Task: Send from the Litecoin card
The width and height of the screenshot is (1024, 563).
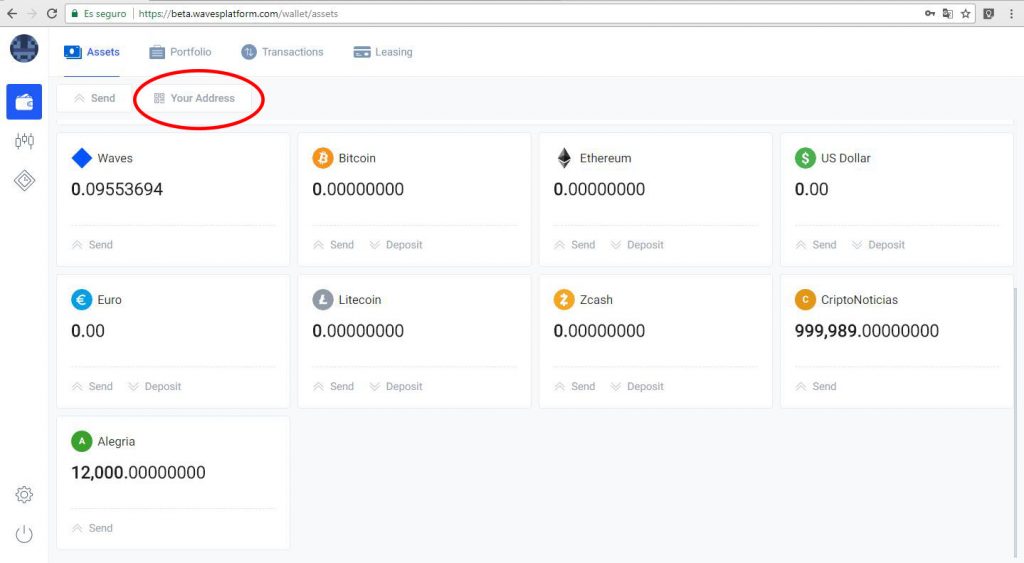Action: 334,387
